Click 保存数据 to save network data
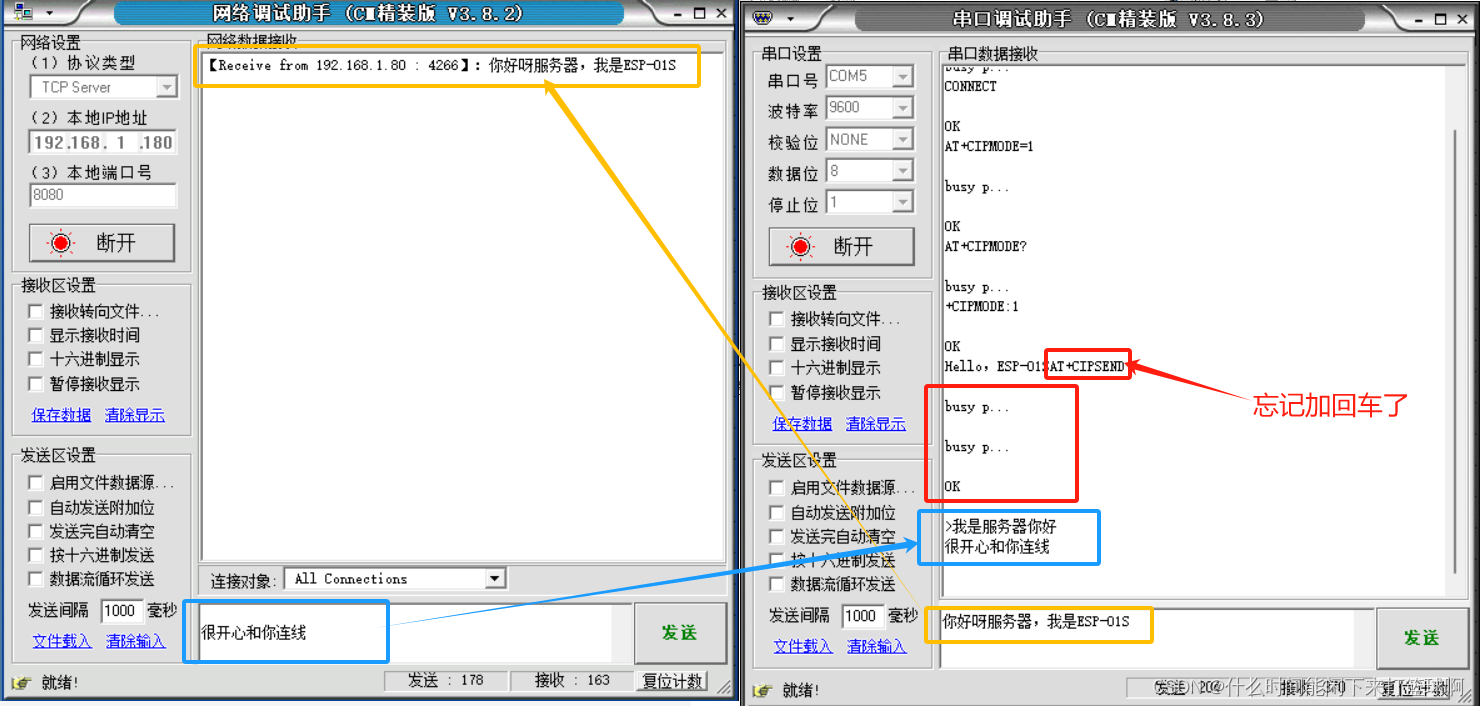 [x=61, y=415]
